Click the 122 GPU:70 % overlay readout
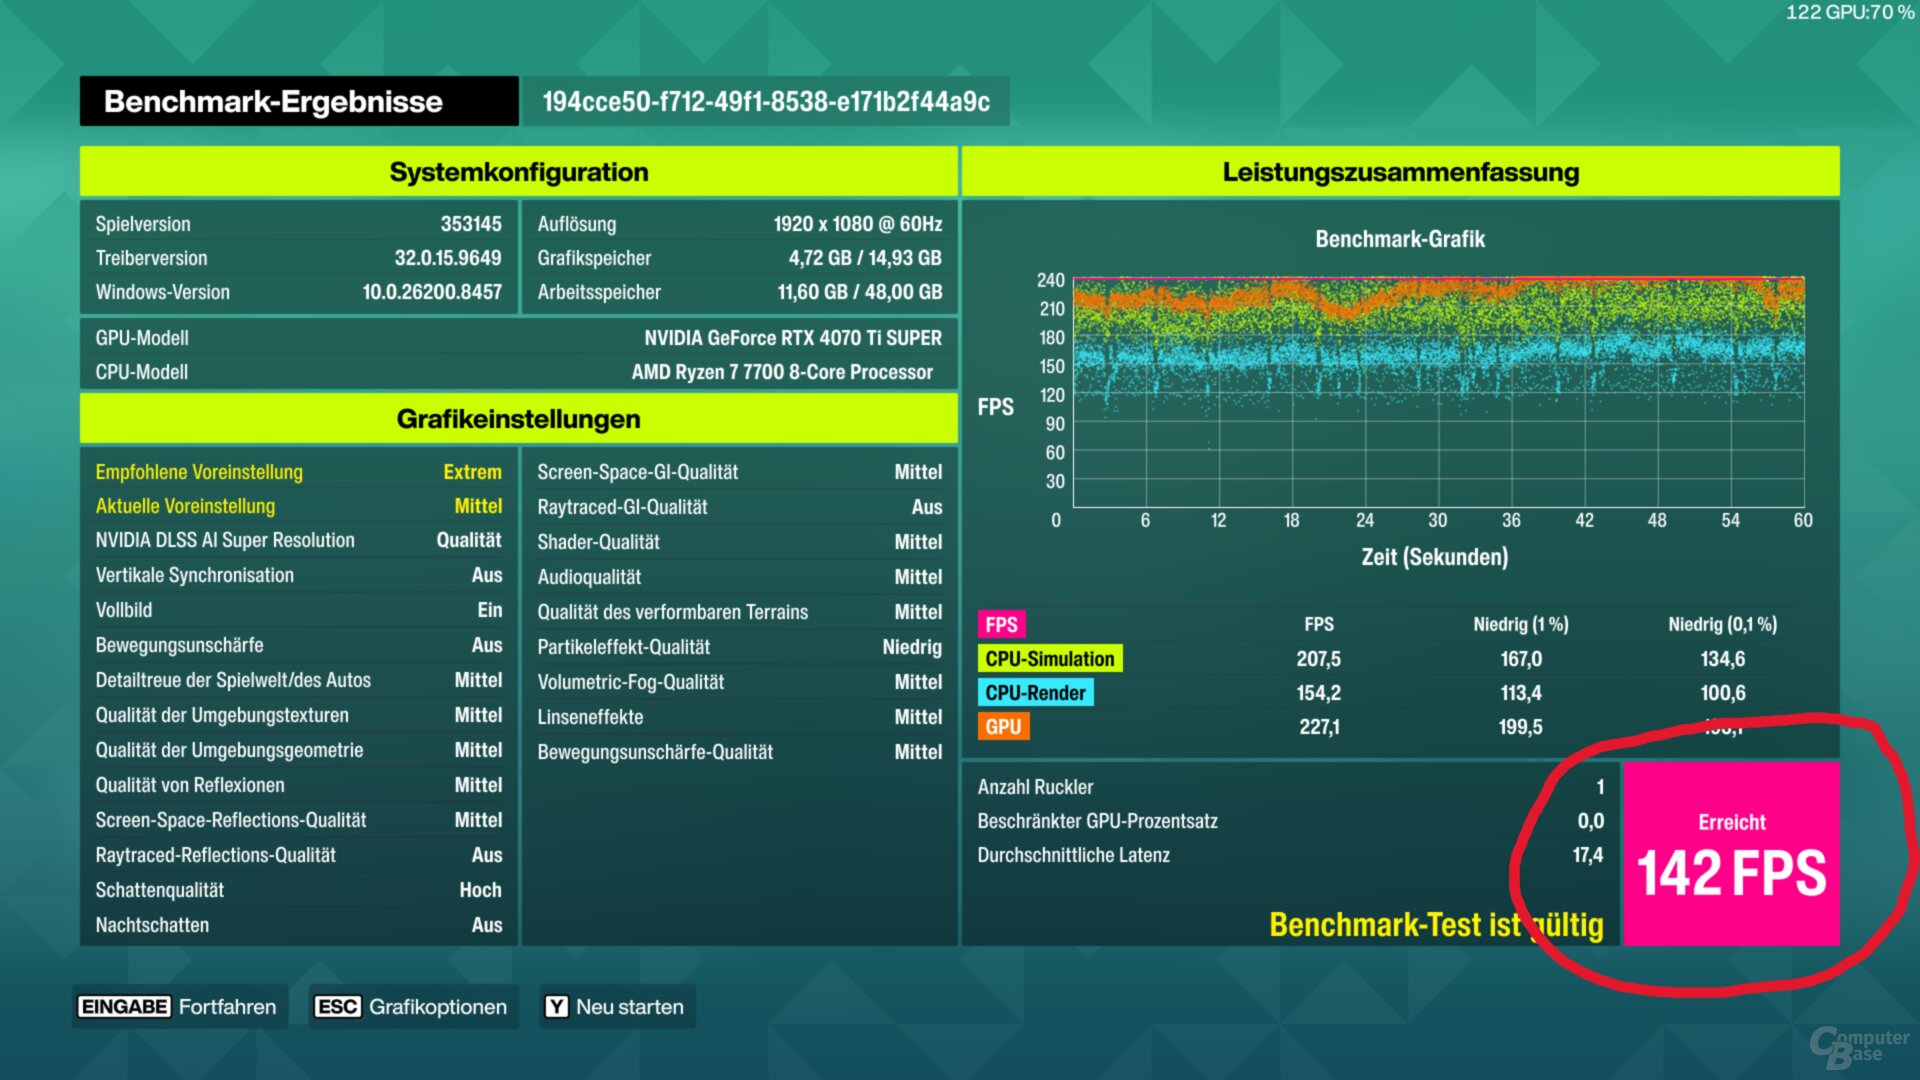1920x1080 pixels. point(1850,12)
